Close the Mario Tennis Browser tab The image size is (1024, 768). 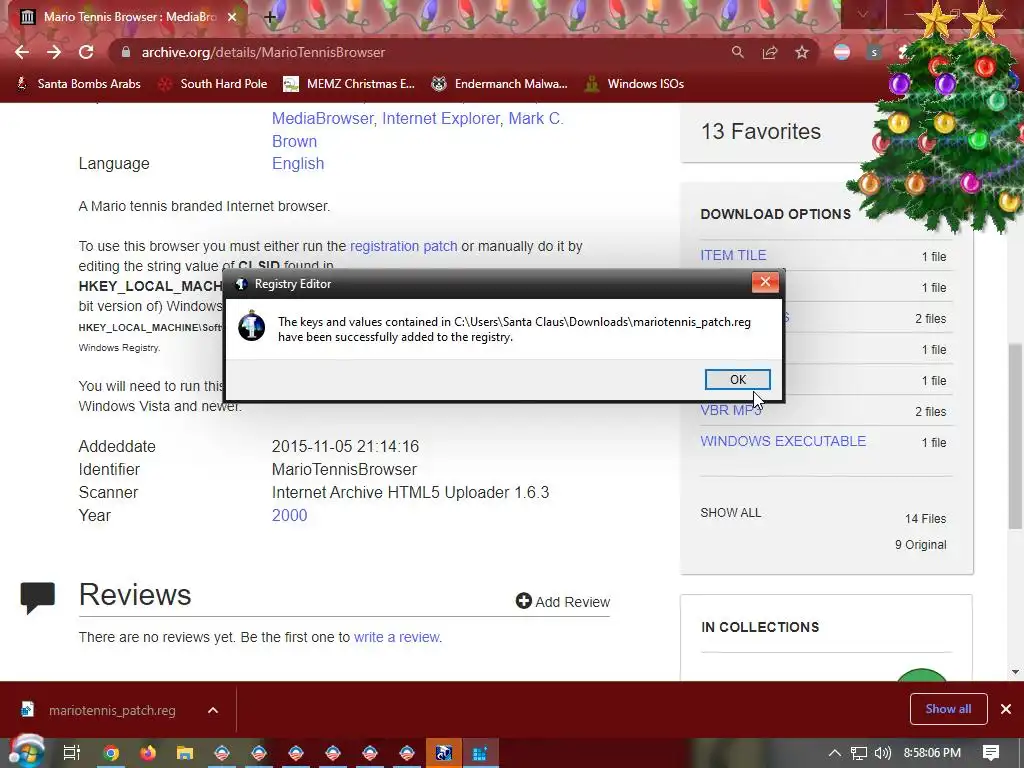pos(232,17)
